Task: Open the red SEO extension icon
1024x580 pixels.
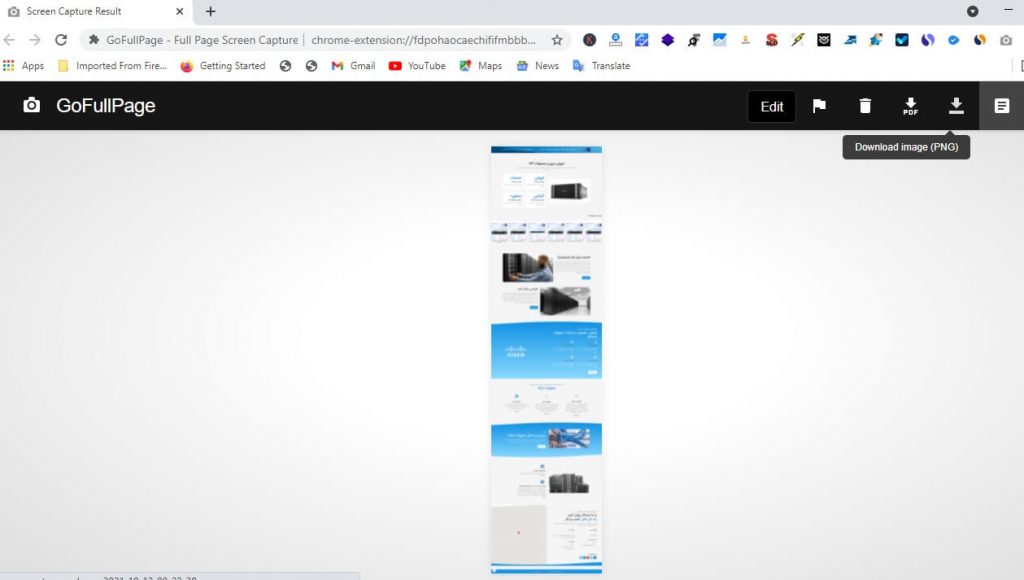Action: pyautogui.click(x=771, y=40)
